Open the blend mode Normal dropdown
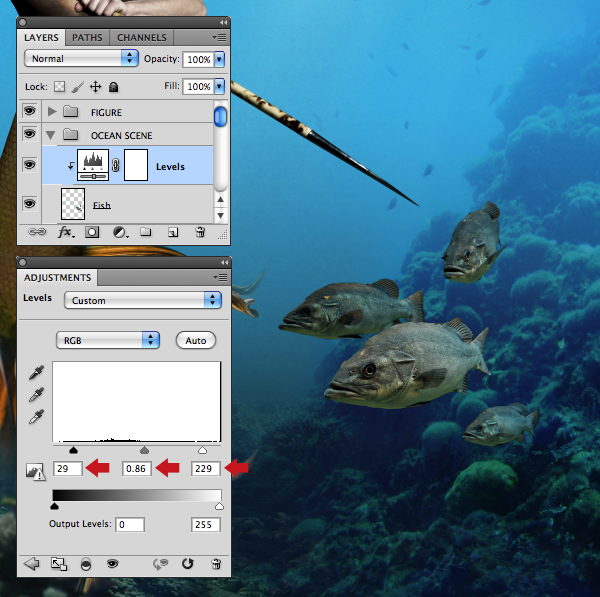This screenshot has width=600, height=597. click(81, 59)
